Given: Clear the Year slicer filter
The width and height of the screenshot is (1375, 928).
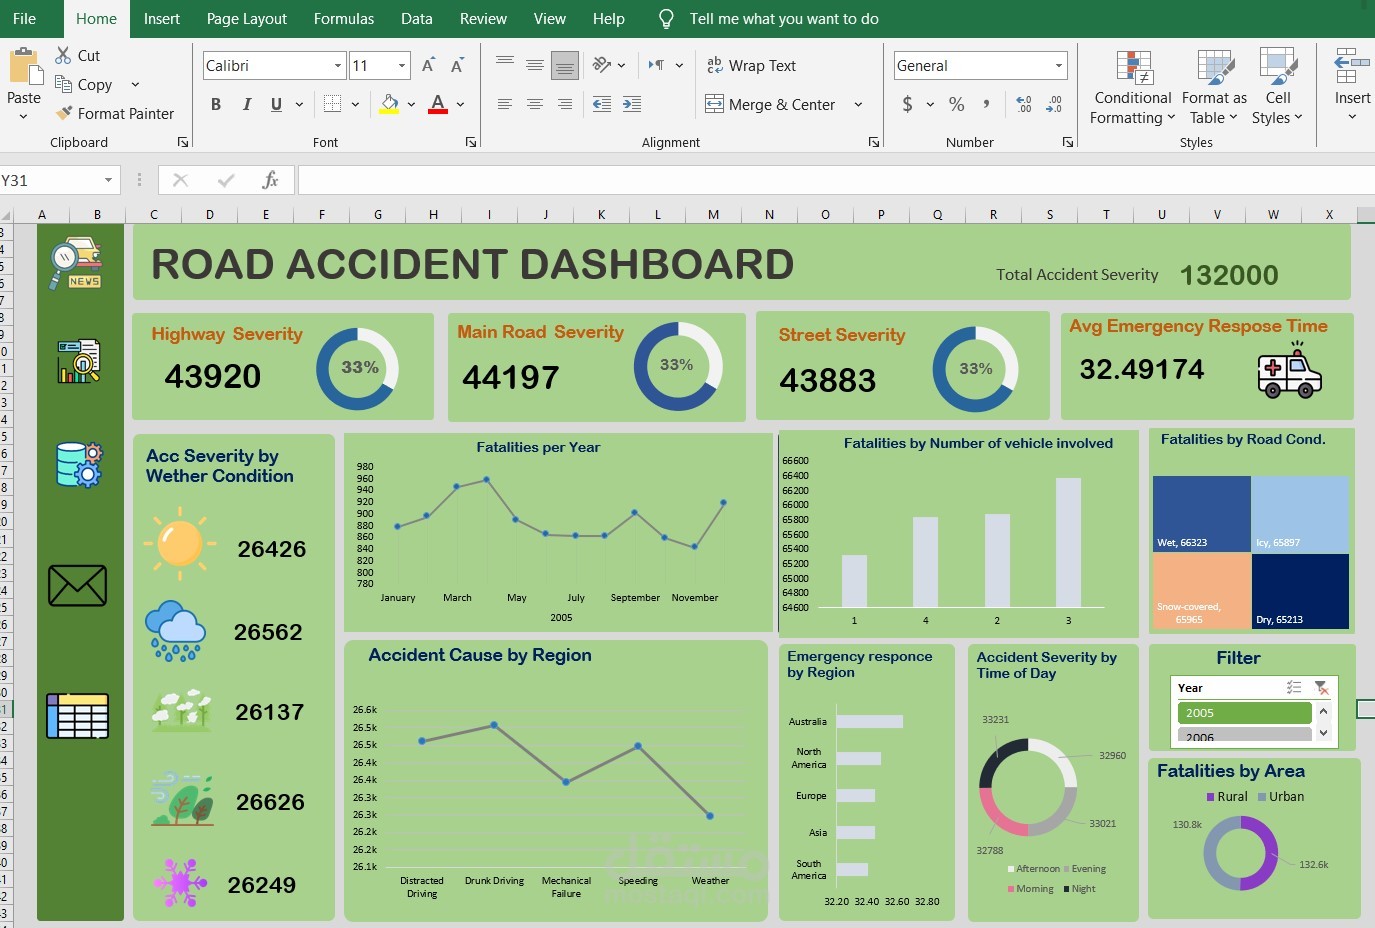Looking at the screenshot, I should tap(1321, 687).
